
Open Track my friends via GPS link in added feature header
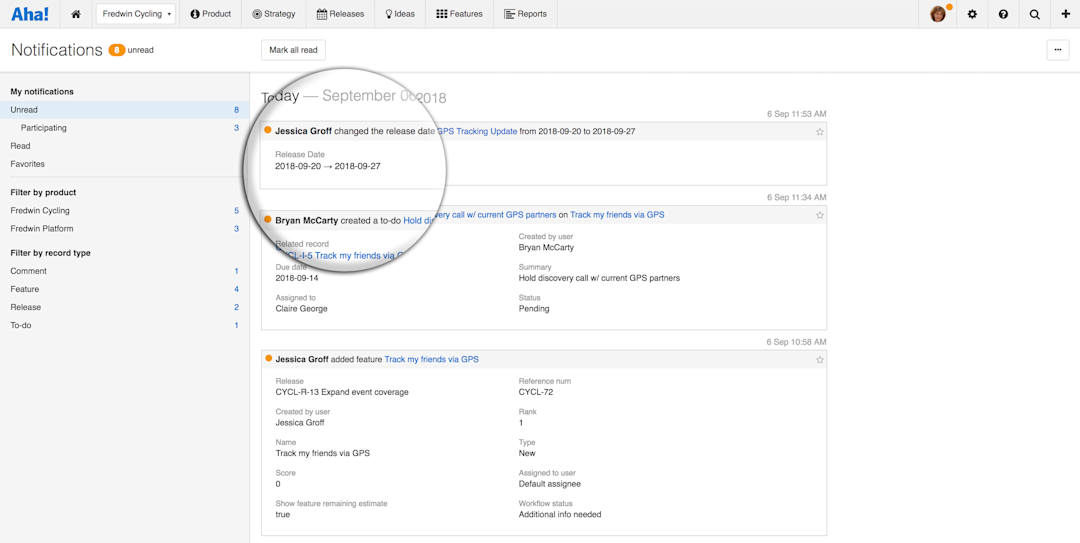coord(431,359)
